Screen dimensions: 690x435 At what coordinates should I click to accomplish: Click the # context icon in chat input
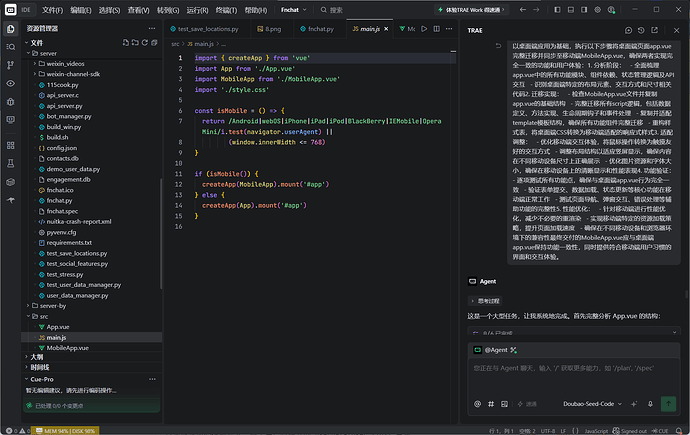pyautogui.click(x=491, y=404)
